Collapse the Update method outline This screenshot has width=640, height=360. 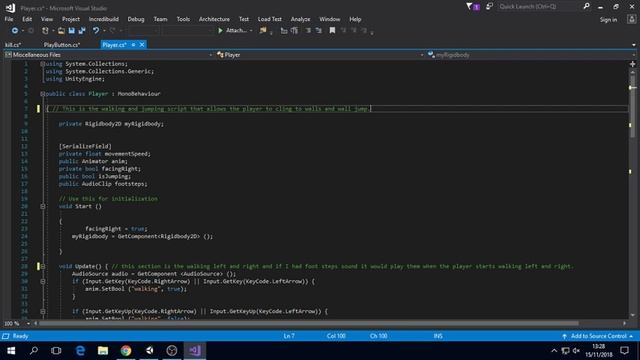tap(42, 267)
